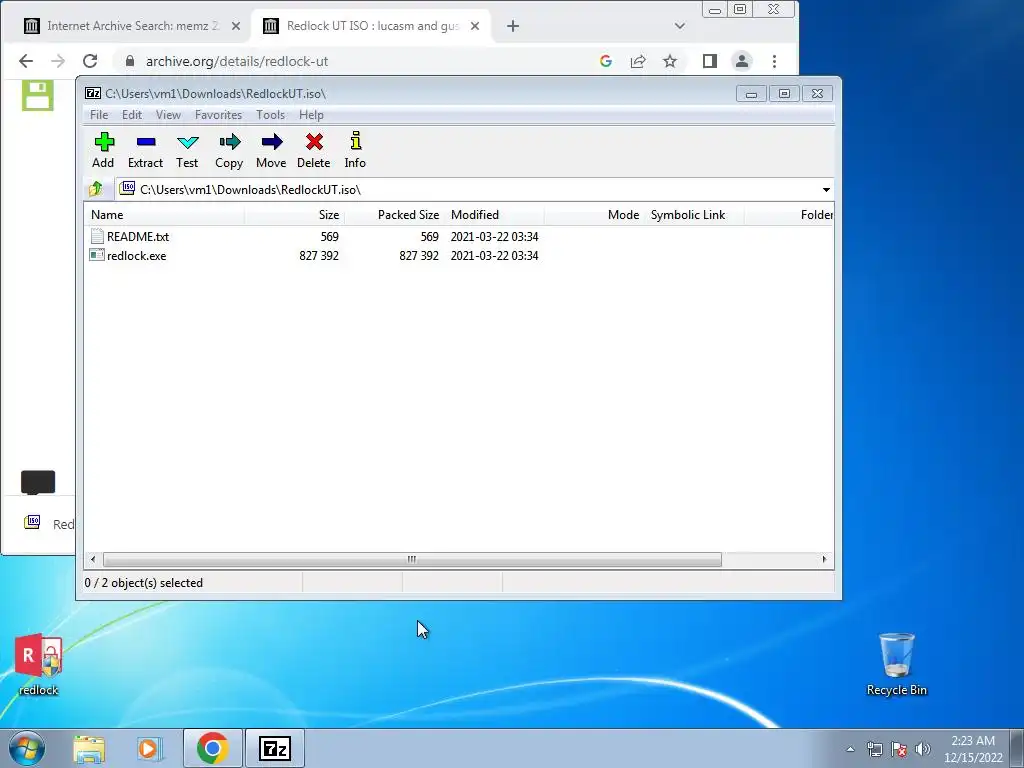Sort by the Size column header

pyautogui.click(x=295, y=215)
